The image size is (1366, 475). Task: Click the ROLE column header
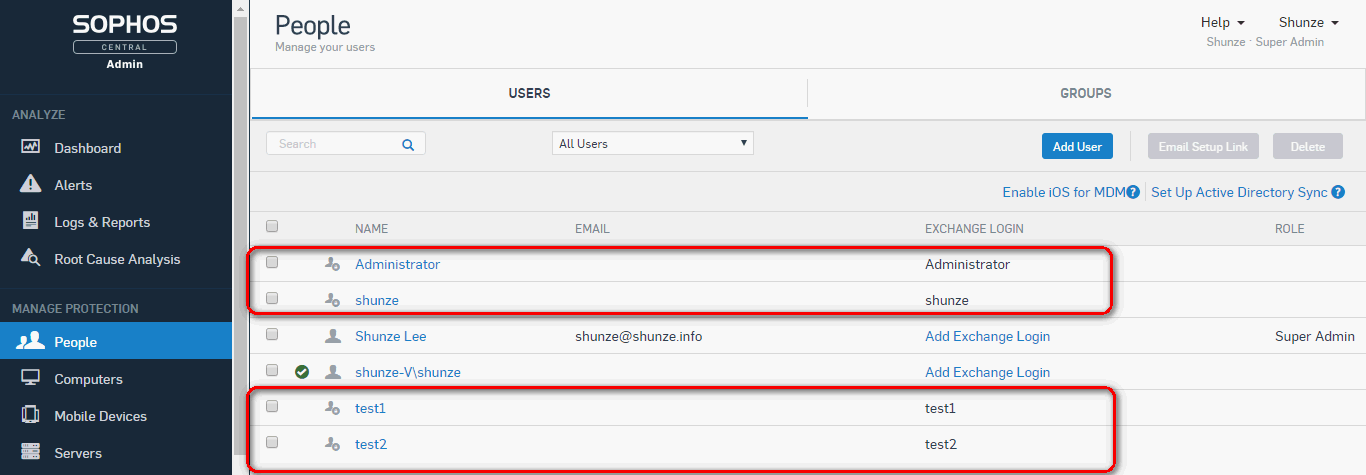(1290, 229)
